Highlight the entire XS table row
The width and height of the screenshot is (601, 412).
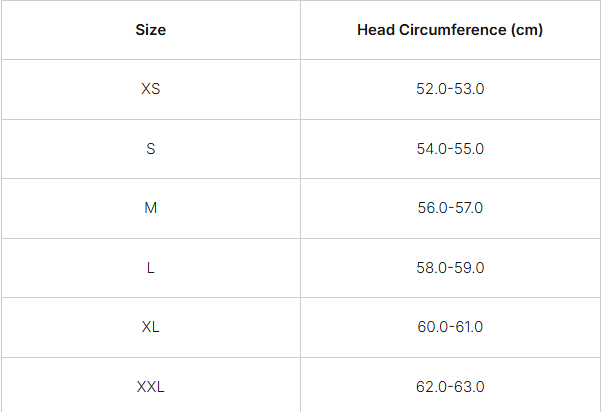click(300, 89)
